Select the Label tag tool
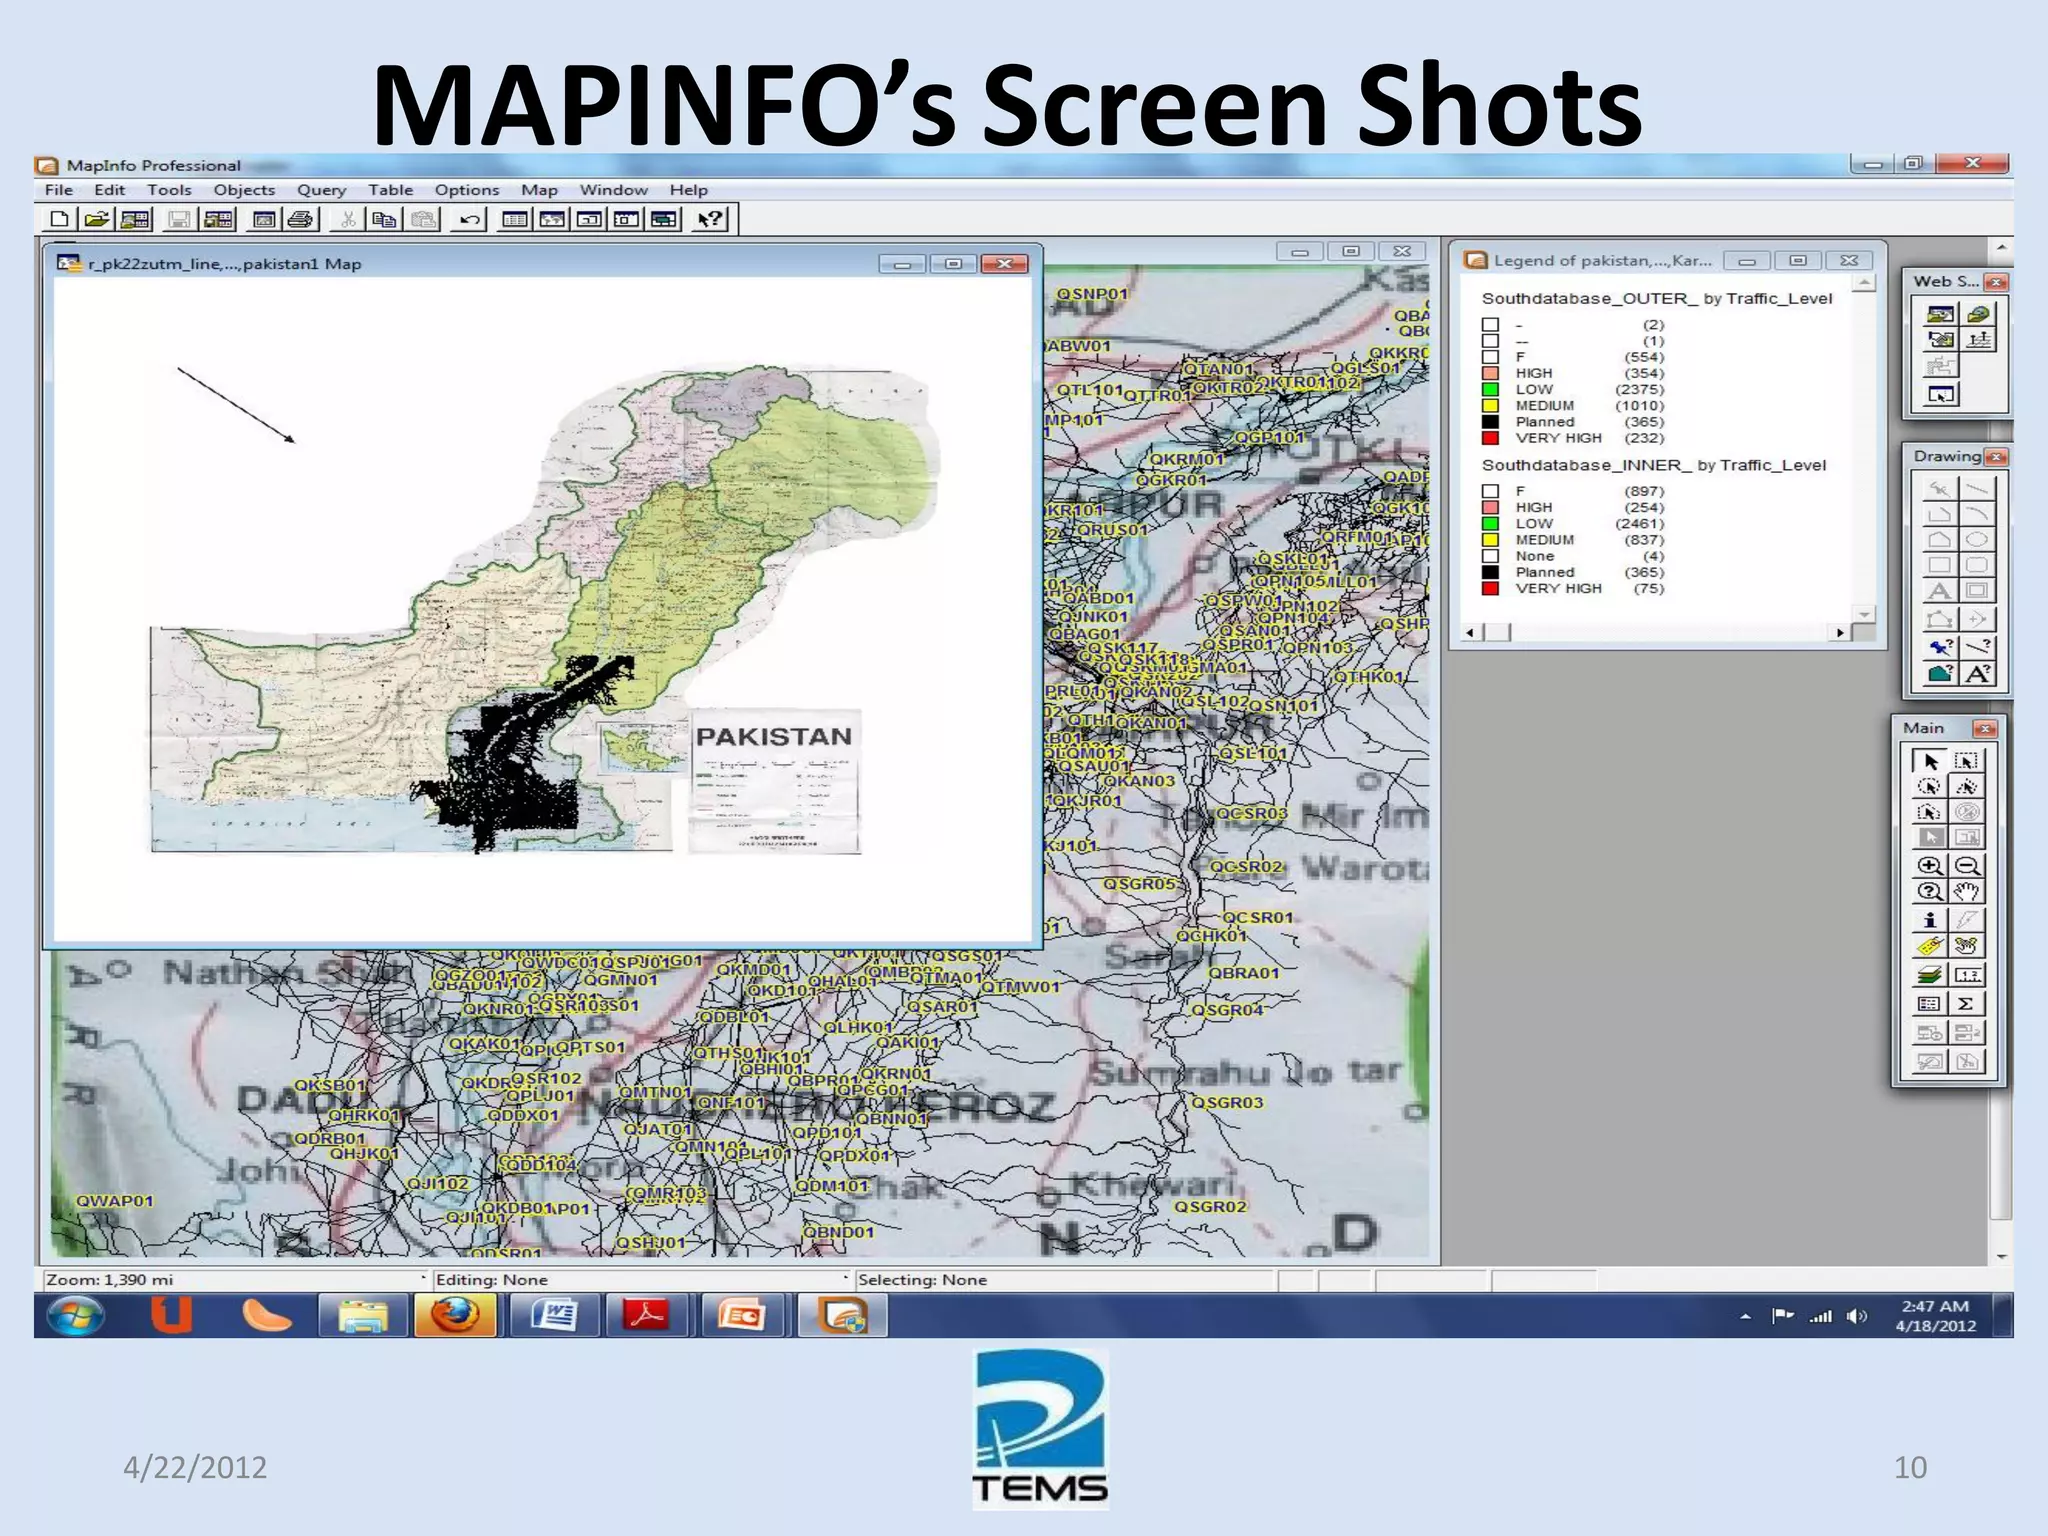2048x1536 pixels. [x=1930, y=945]
